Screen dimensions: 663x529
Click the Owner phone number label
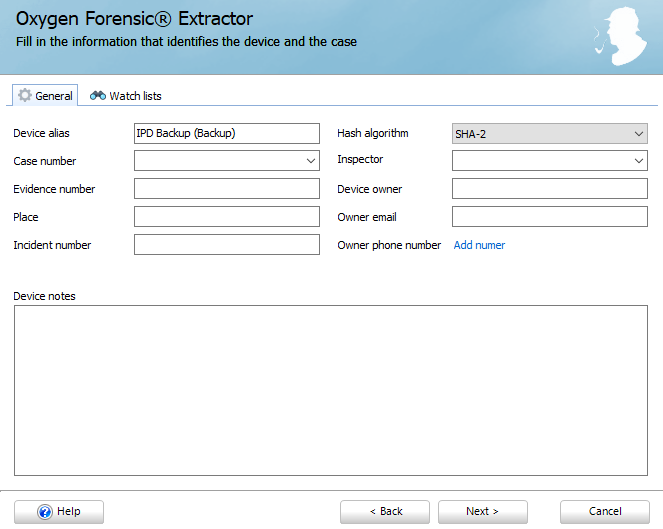click(x=389, y=245)
